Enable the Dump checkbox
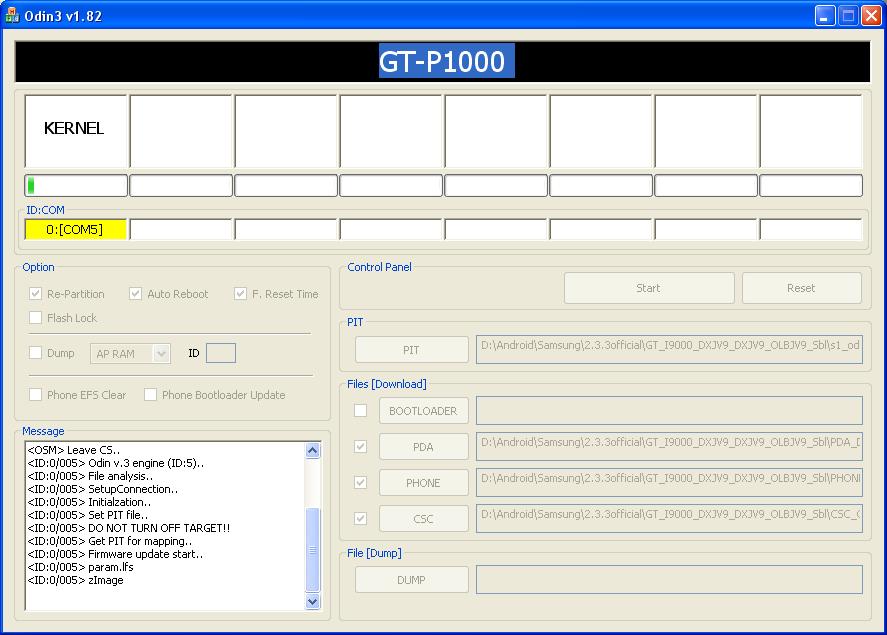The width and height of the screenshot is (887, 635). (x=36, y=352)
